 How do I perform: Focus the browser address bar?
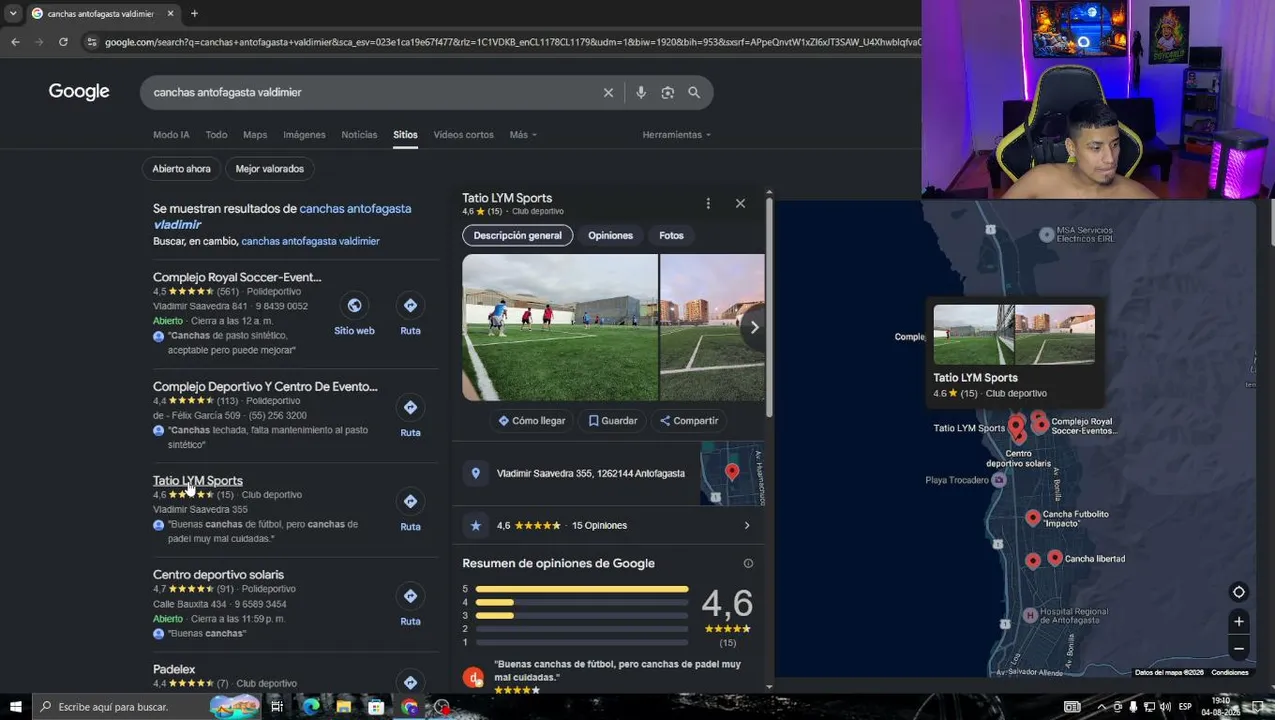pyautogui.click(x=510, y=42)
